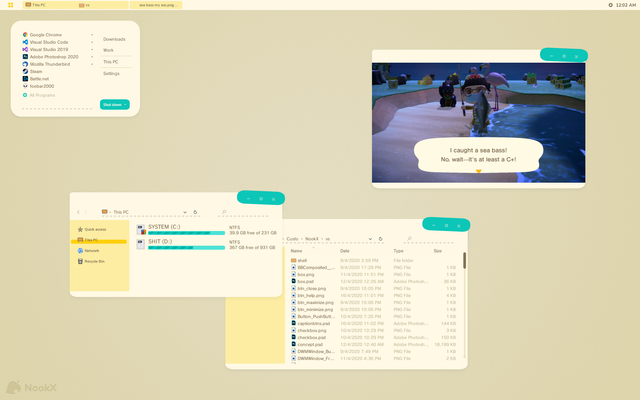The image size is (640, 400).
Task: Click NookX in the breadcrumb path
Action: coord(312,239)
